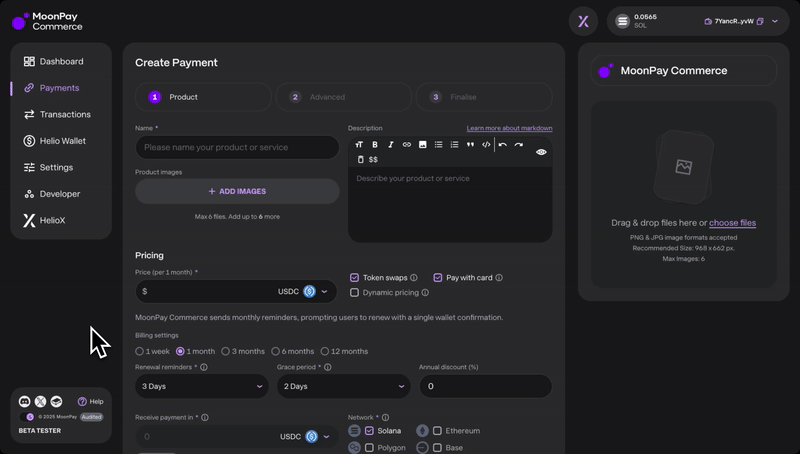
Task: Switch to step 2 Advanced tab
Action: coord(343,97)
